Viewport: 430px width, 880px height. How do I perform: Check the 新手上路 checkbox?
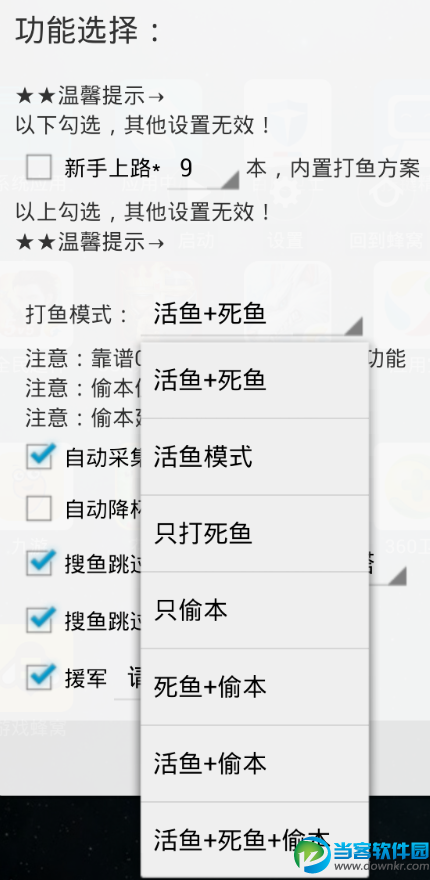click(39, 167)
